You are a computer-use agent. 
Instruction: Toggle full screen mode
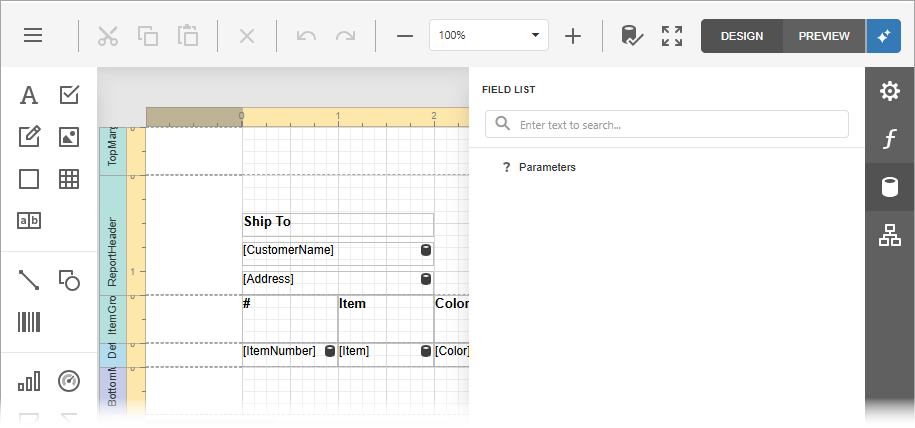(672, 36)
